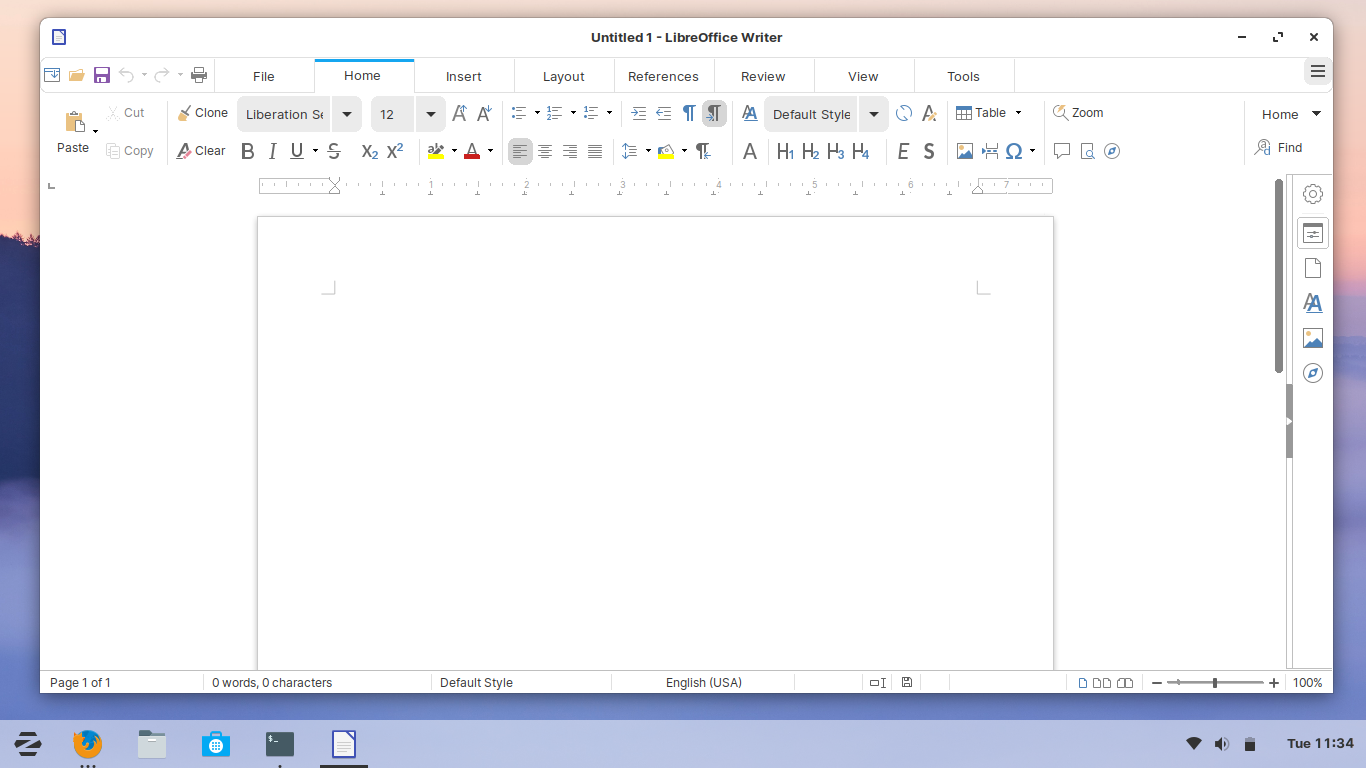Click the Clone formatting button

tap(203, 113)
